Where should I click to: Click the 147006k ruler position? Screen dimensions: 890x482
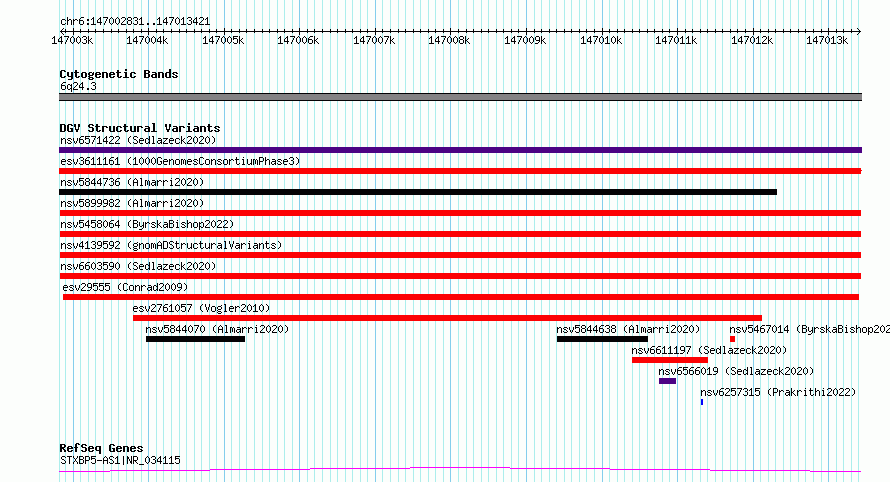pos(298,40)
